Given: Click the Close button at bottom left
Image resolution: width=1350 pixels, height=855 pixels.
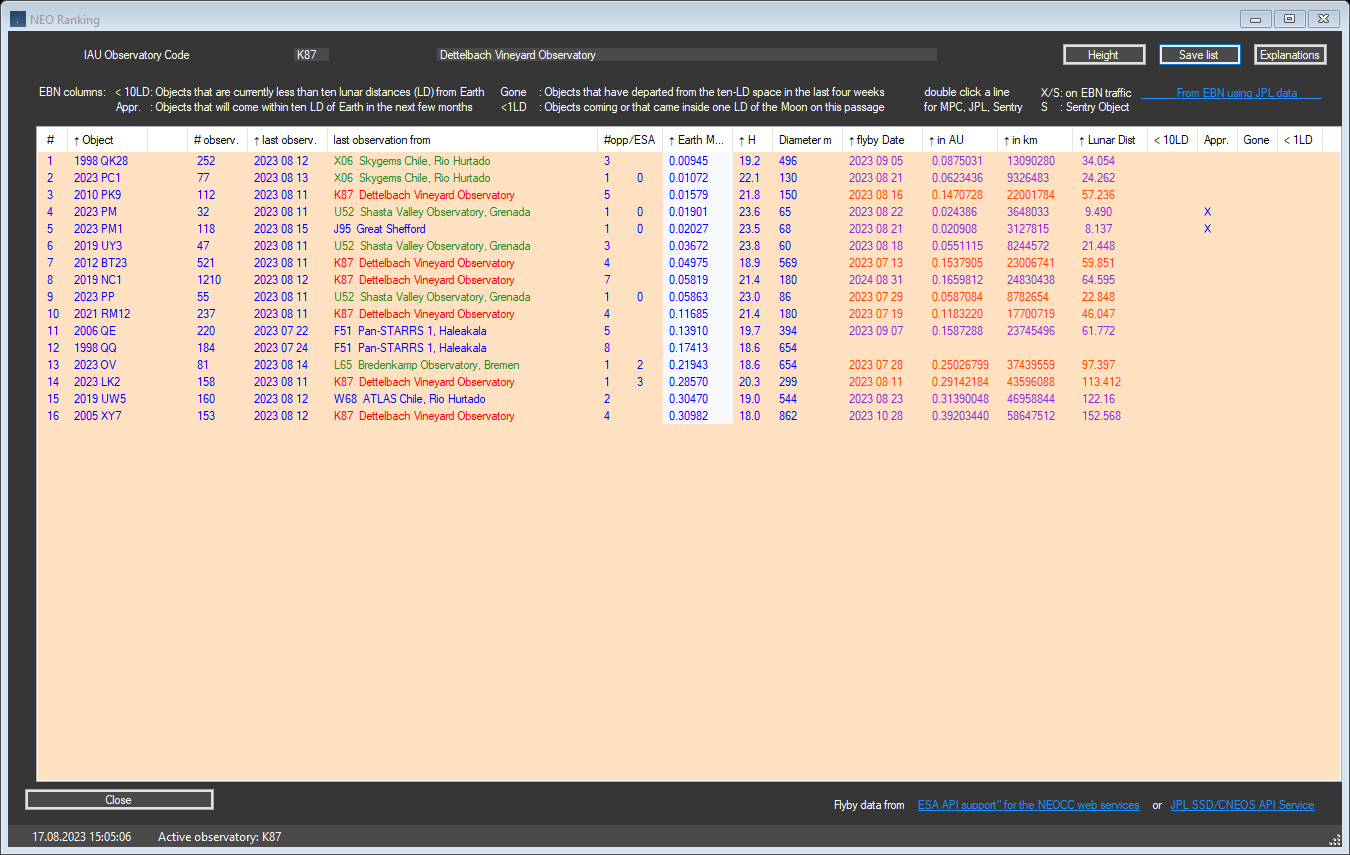Looking at the screenshot, I should [119, 800].
